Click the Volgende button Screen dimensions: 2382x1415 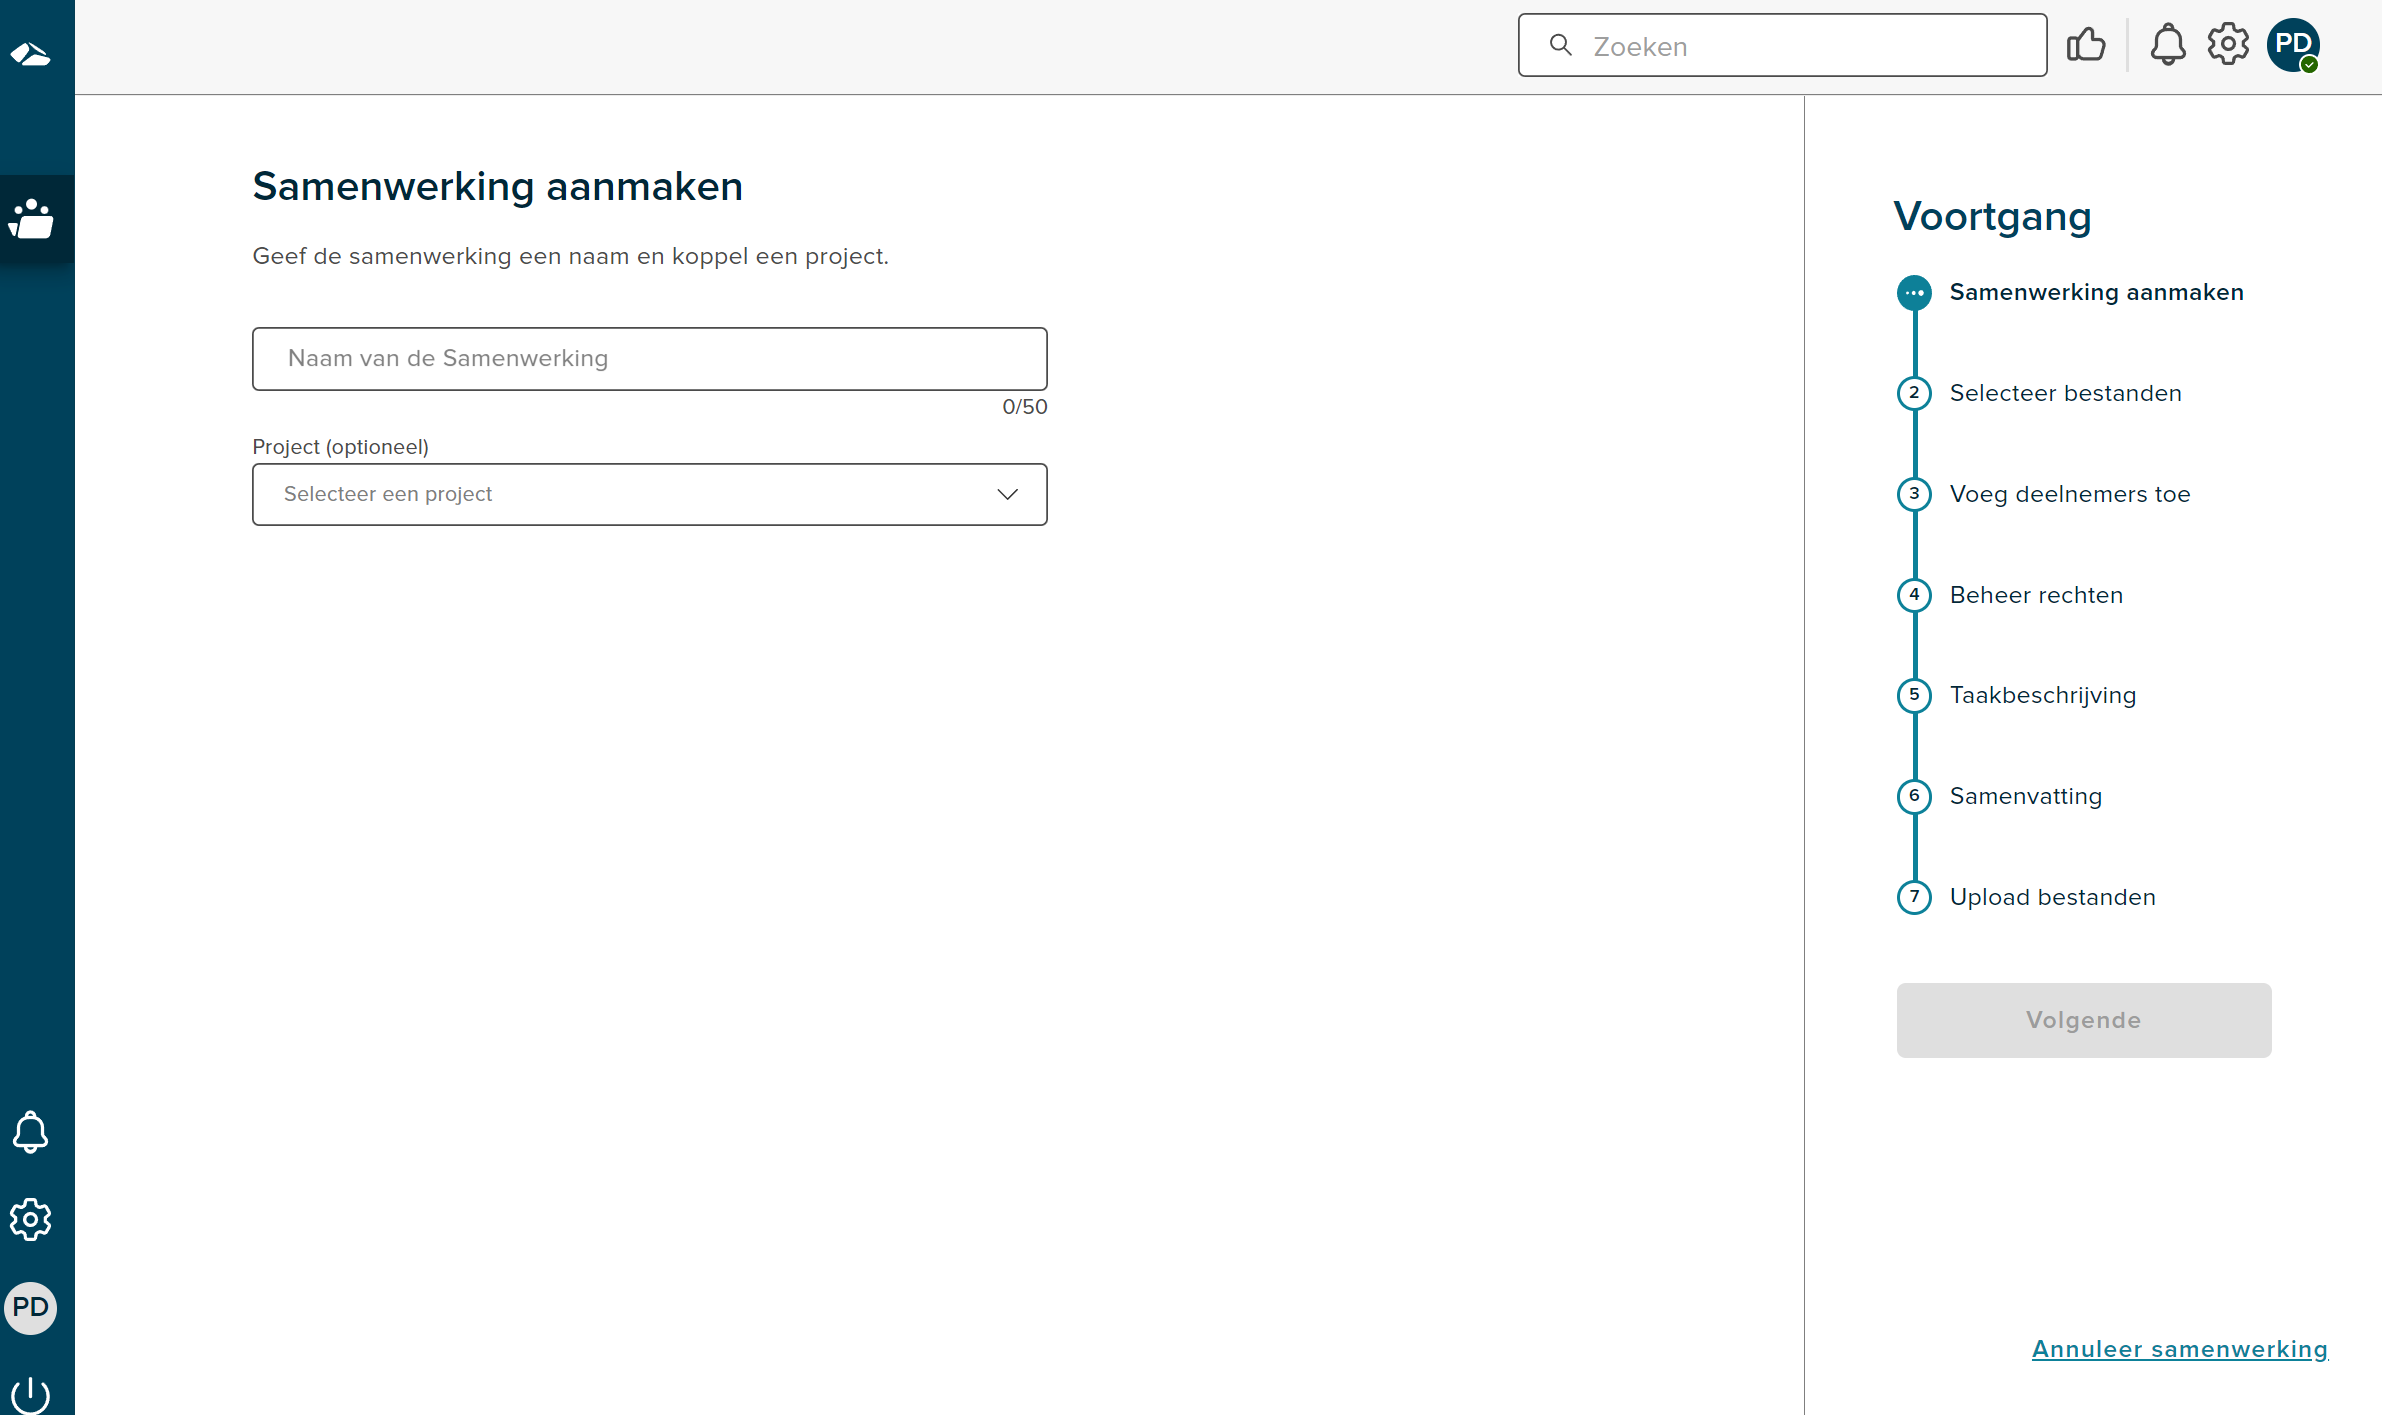[2084, 1020]
